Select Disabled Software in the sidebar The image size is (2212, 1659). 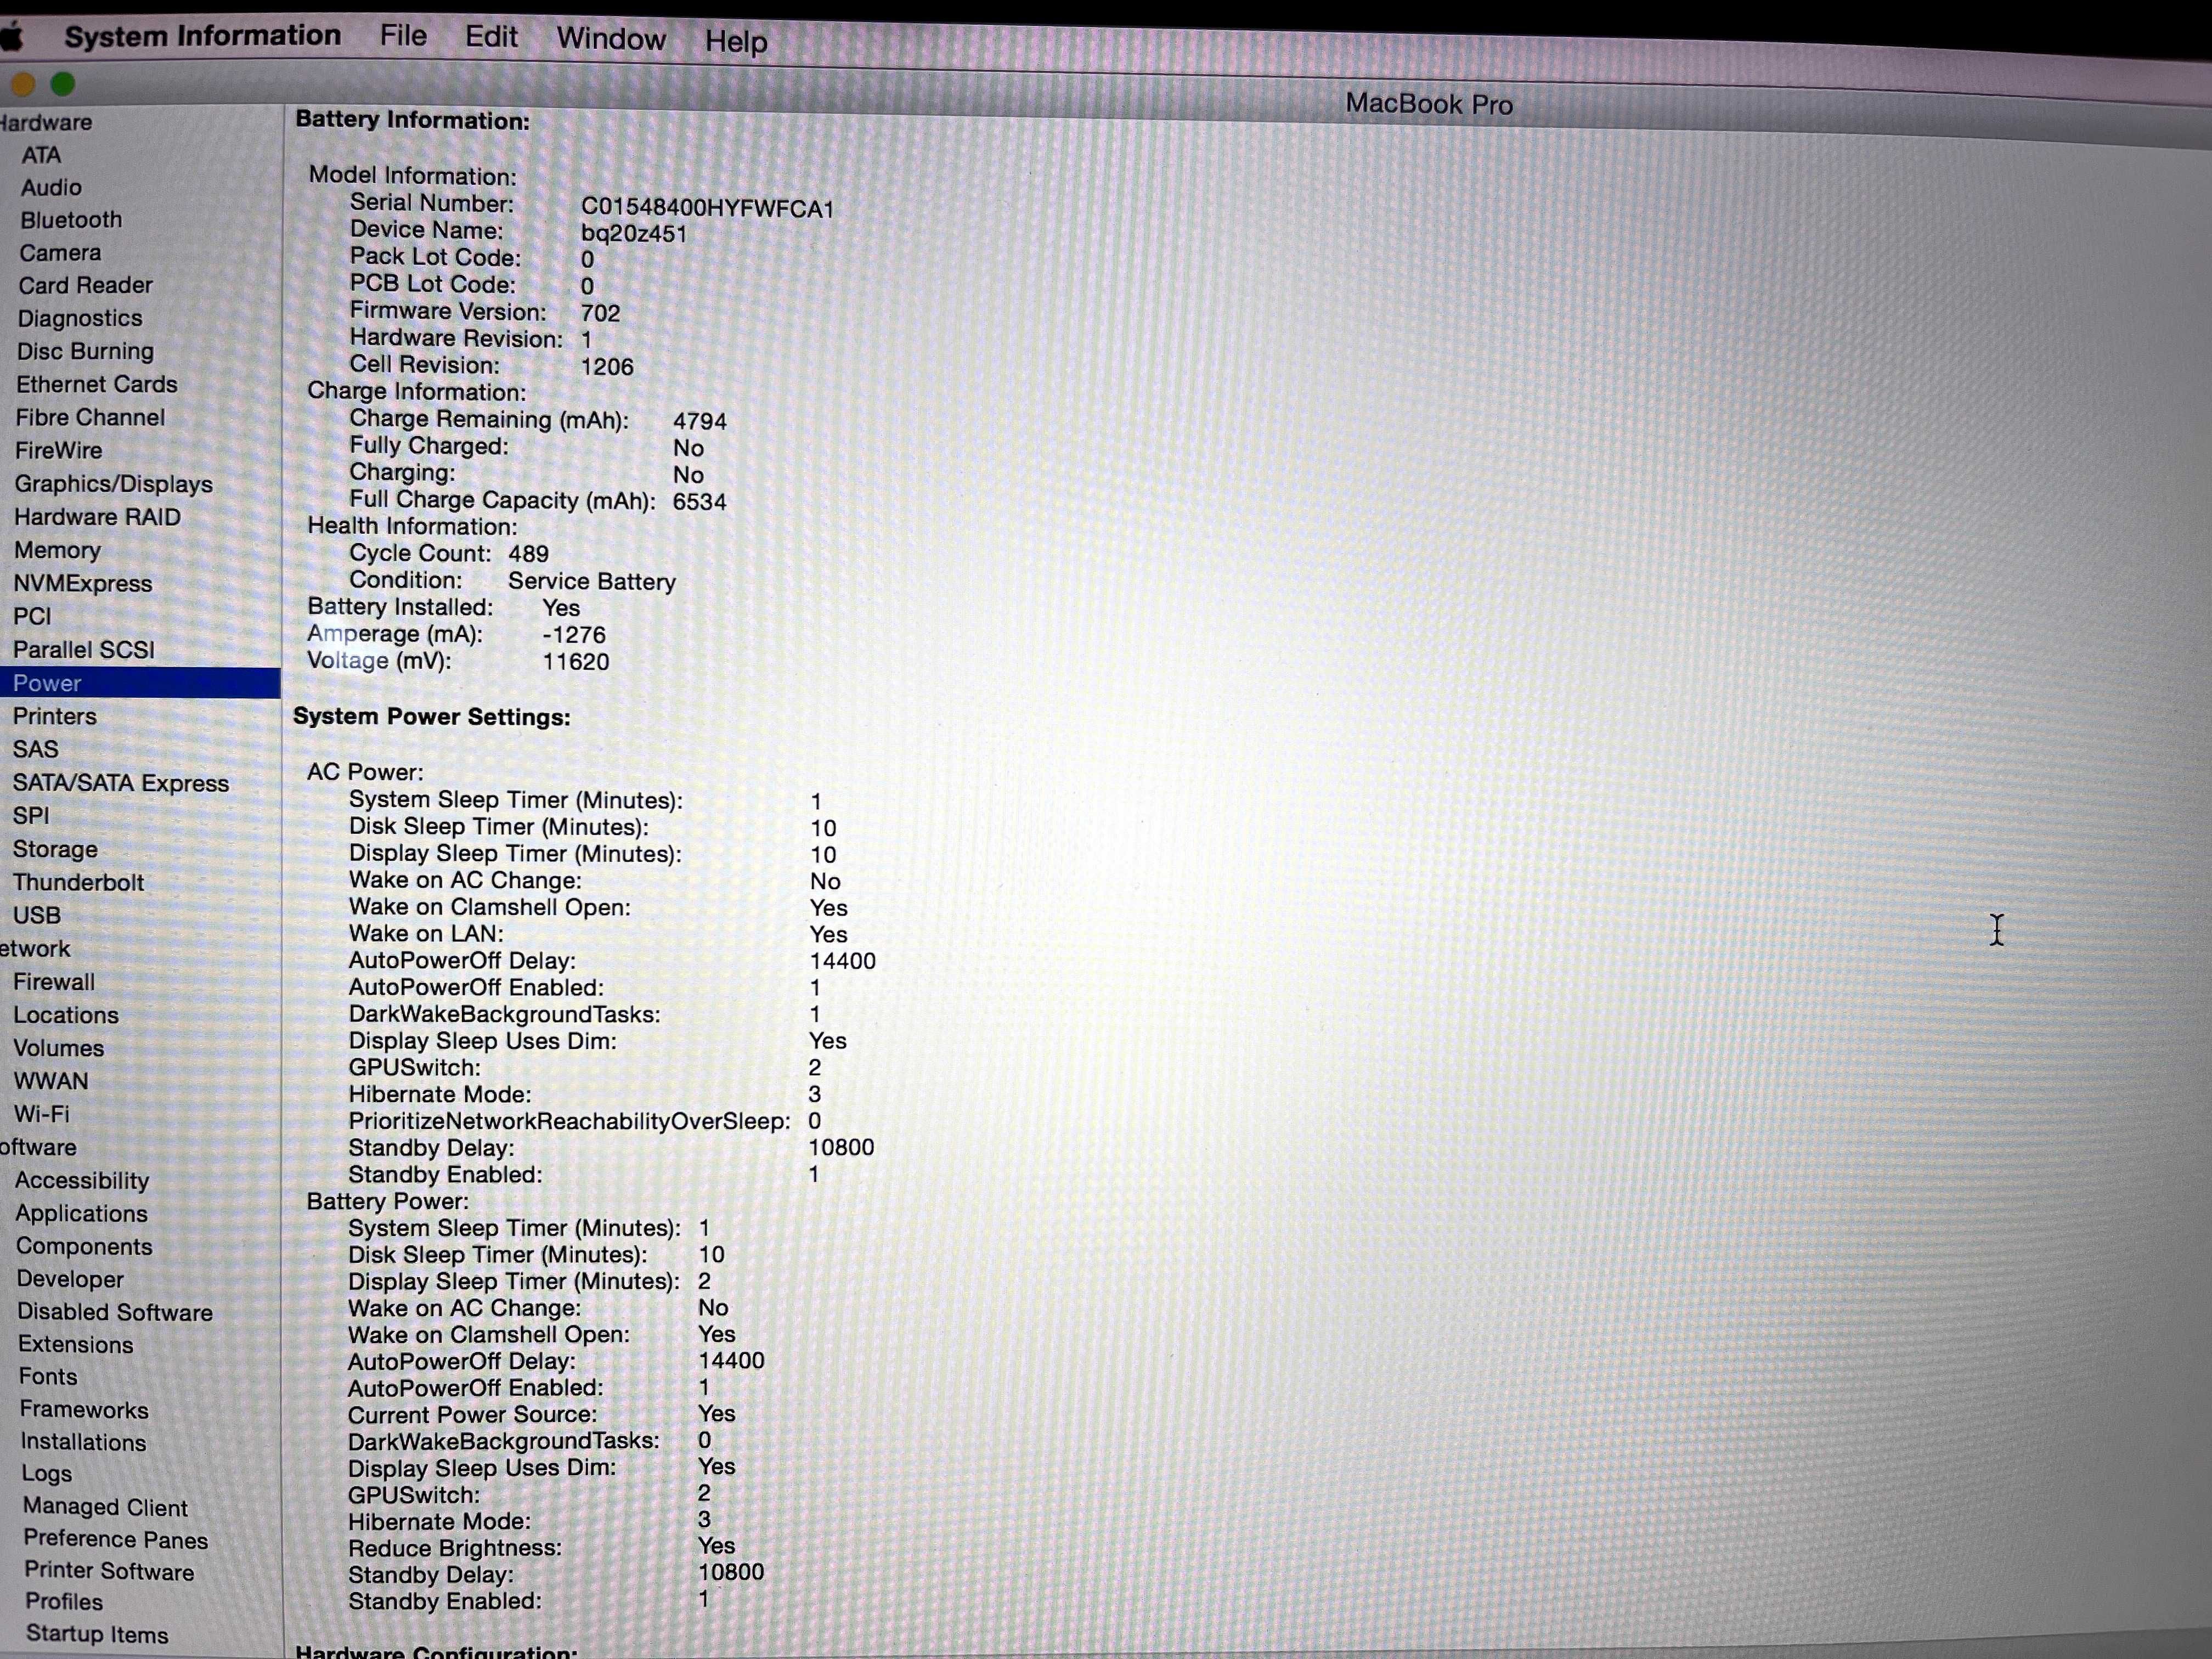[115, 1312]
